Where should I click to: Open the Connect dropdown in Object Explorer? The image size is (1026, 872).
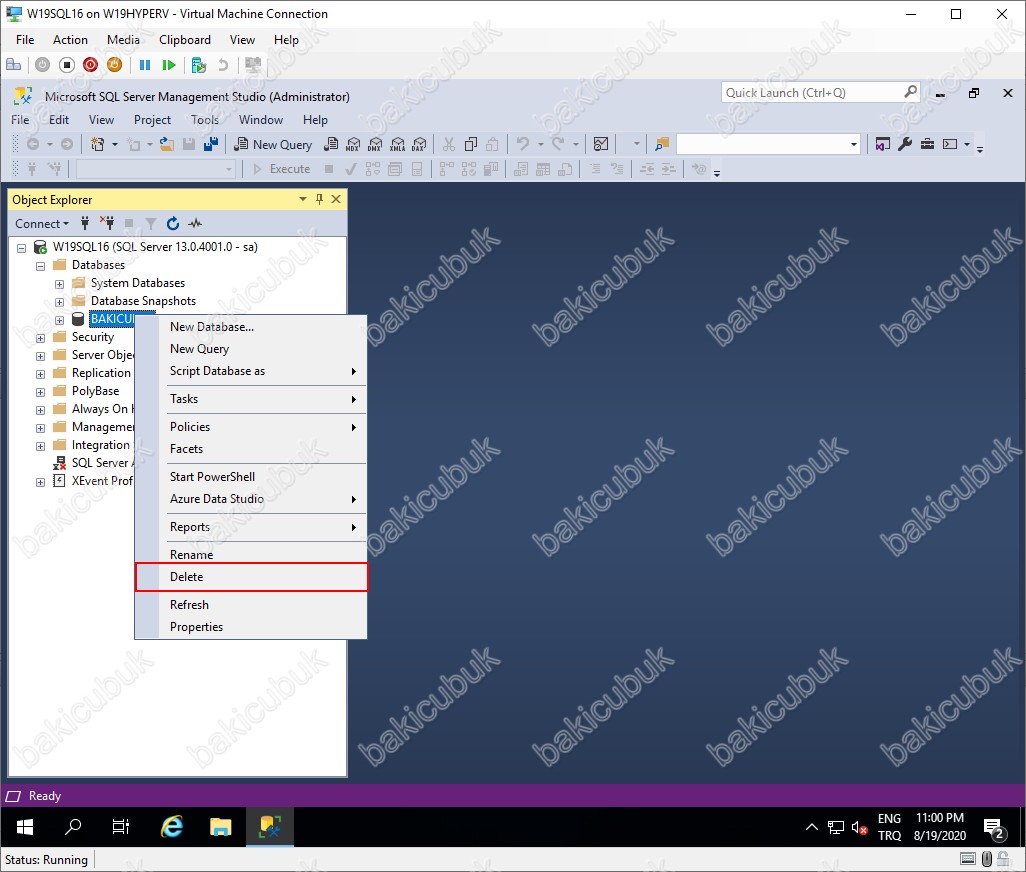(42, 224)
